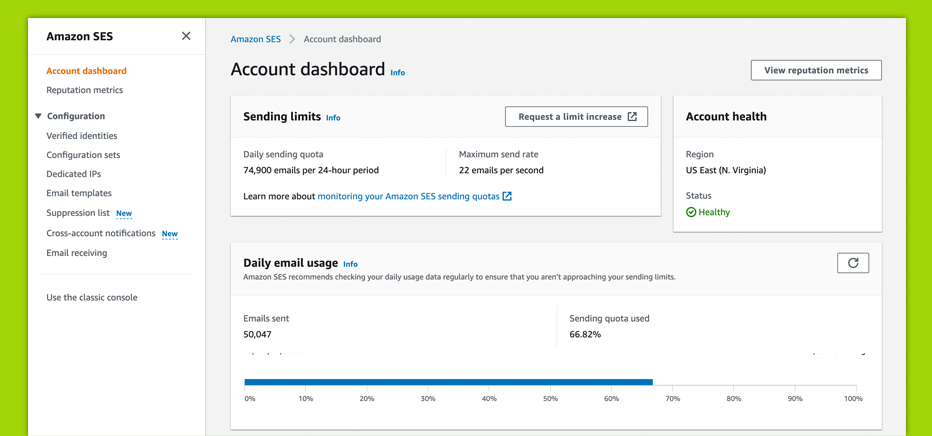Click the breadcrumb chevron separator
932x436 pixels.
coord(292,39)
